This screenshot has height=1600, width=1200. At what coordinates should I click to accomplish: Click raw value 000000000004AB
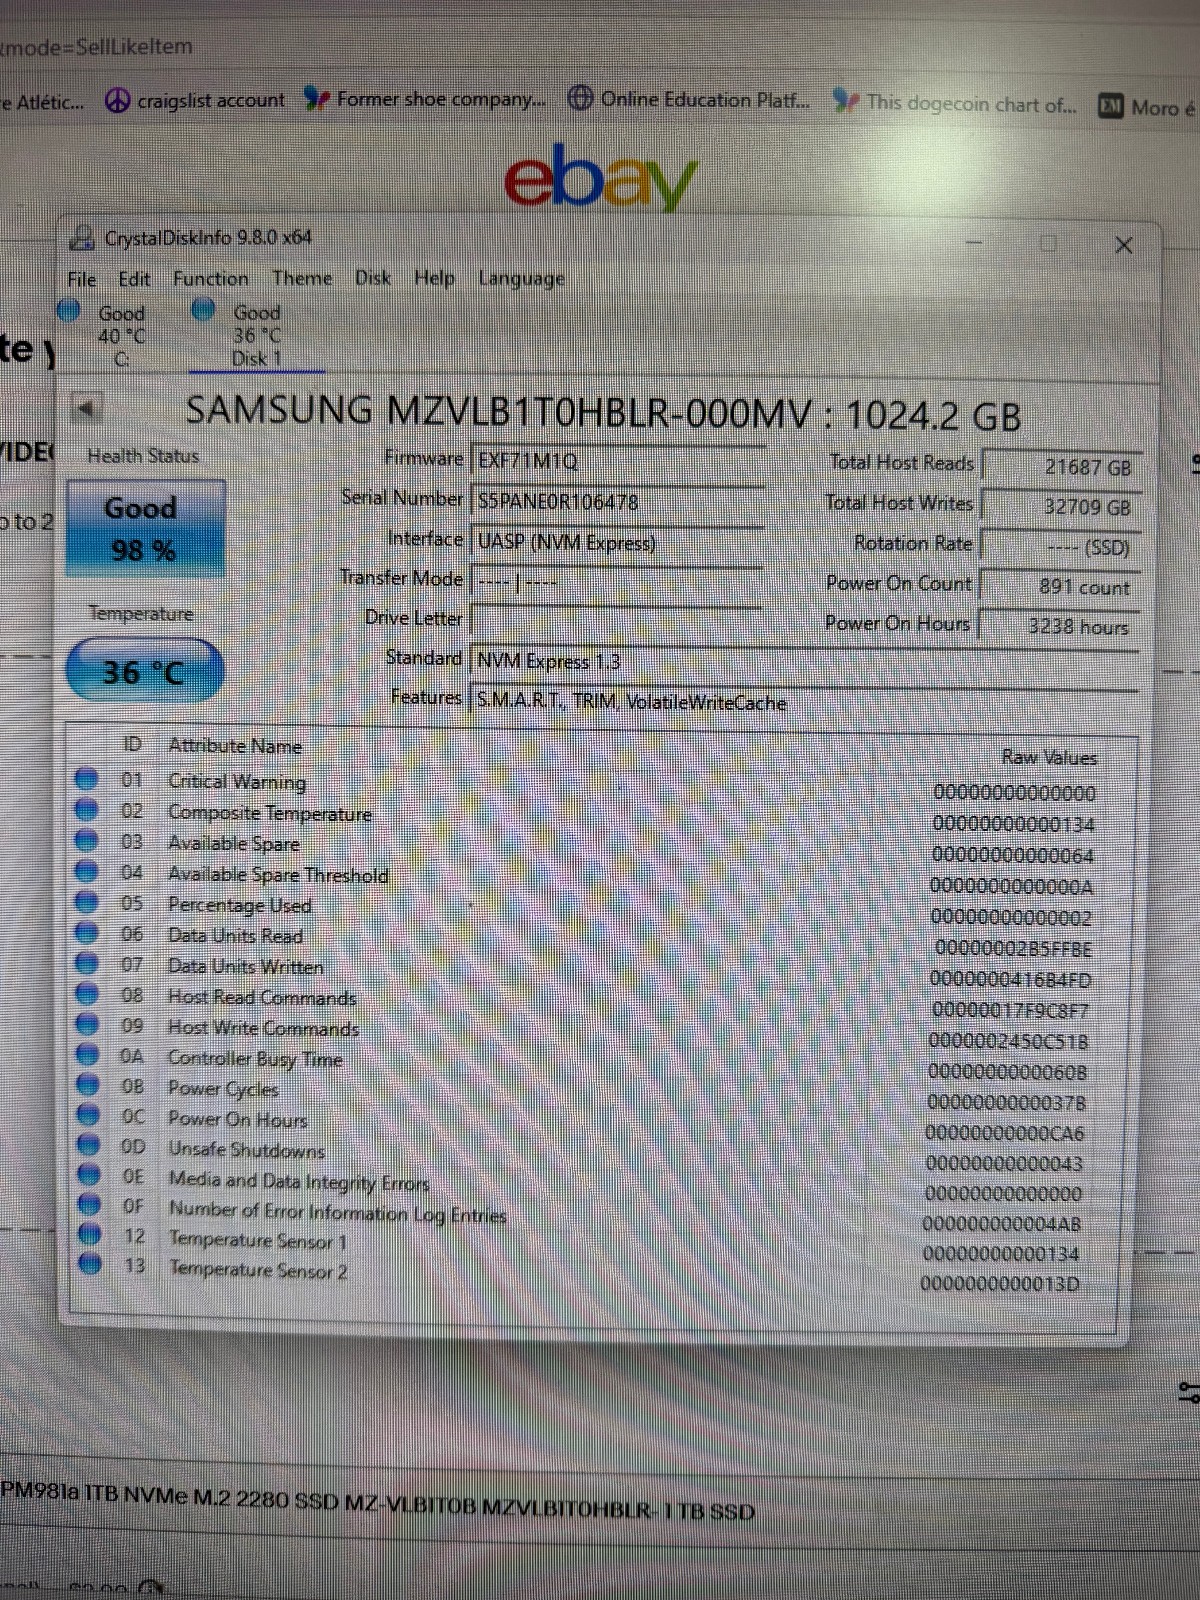coord(1001,1223)
